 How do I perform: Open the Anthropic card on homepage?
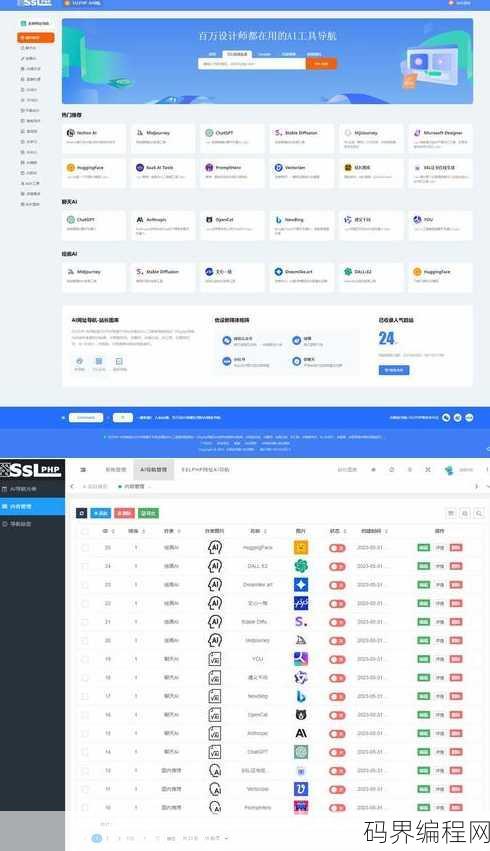[x=163, y=225]
